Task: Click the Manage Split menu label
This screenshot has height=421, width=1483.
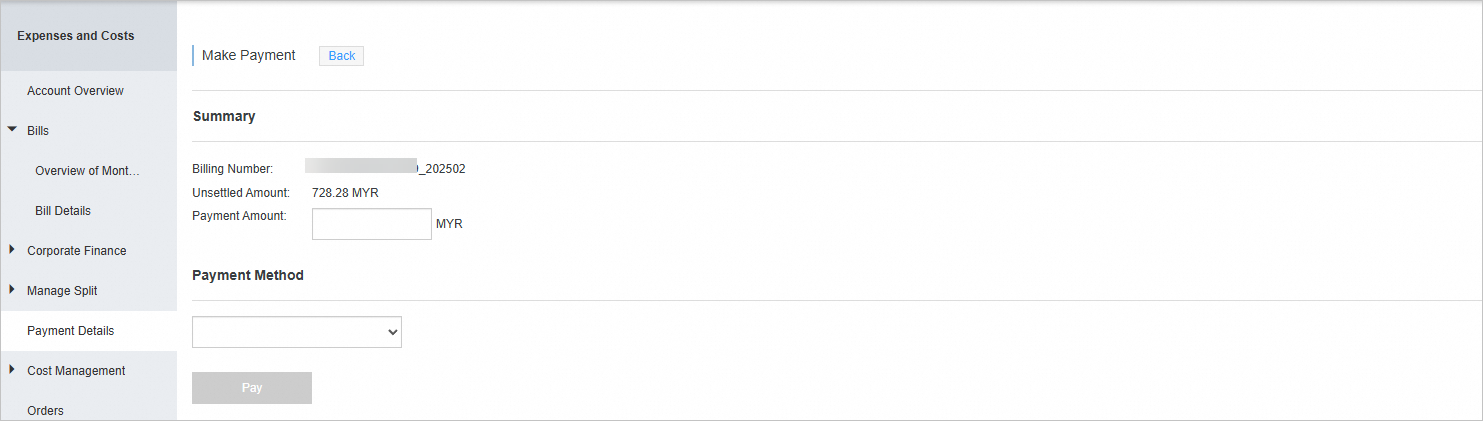Action: pos(62,291)
